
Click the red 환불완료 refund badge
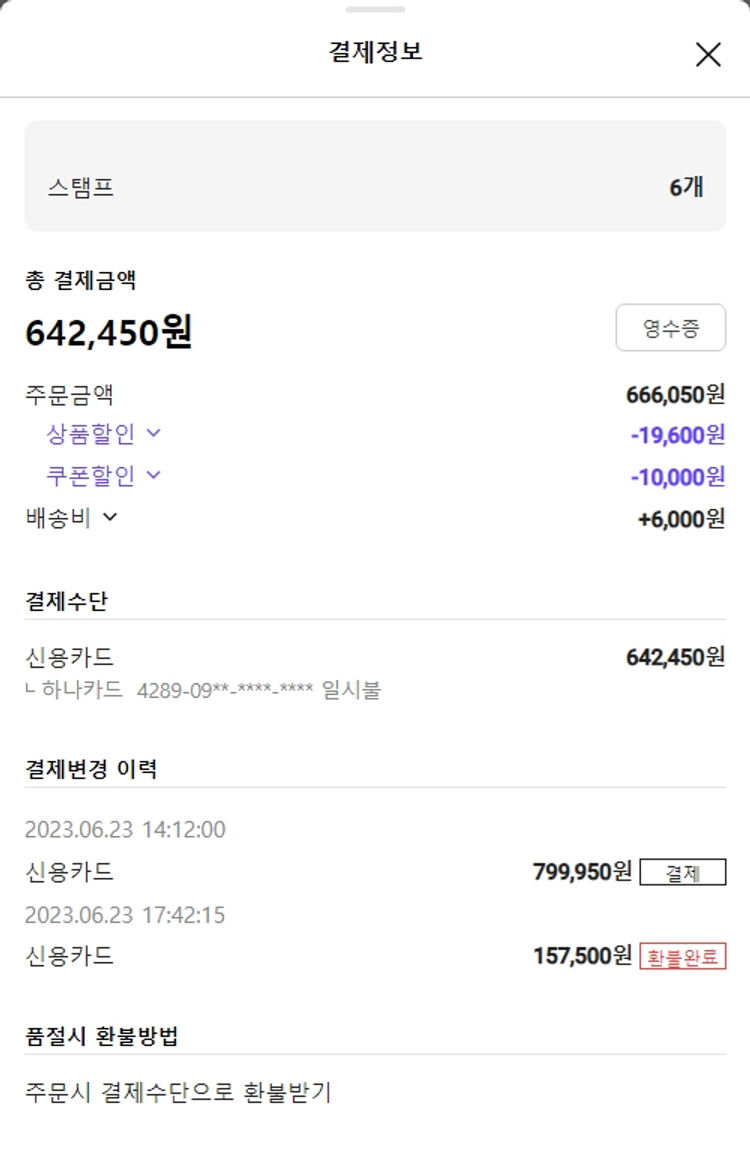[682, 956]
